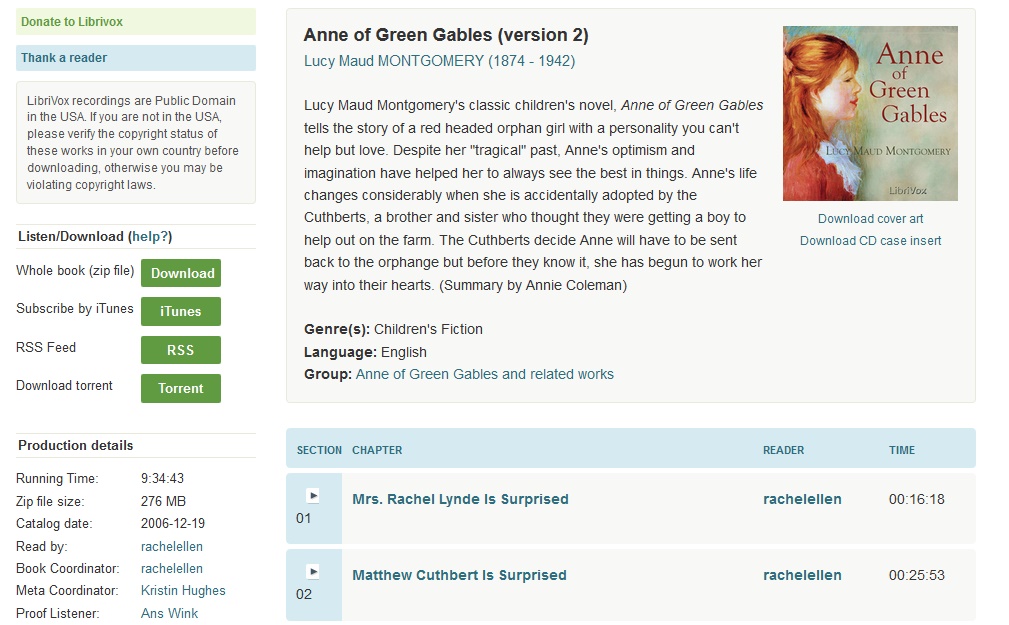Viewport: 1009px width, 625px height.
Task: Play chapter 02 audio
Action: pyautogui.click(x=313, y=571)
